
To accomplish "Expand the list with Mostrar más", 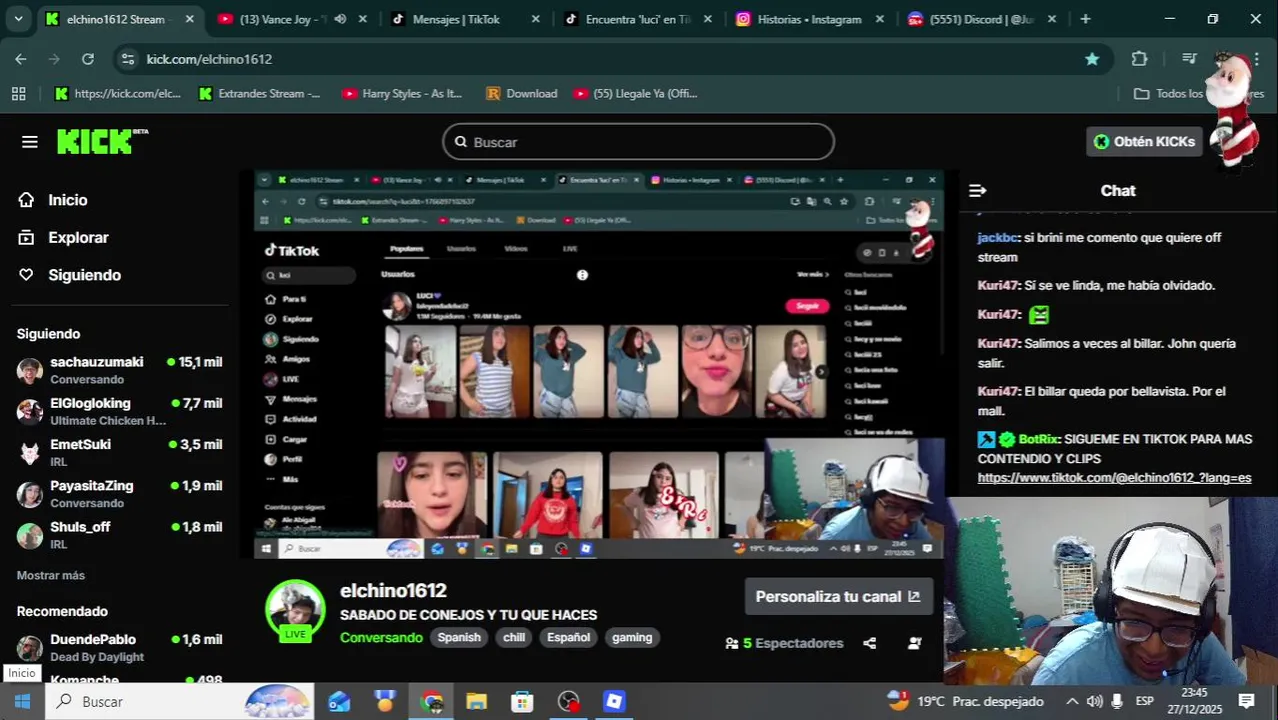I will pyautogui.click(x=51, y=575).
